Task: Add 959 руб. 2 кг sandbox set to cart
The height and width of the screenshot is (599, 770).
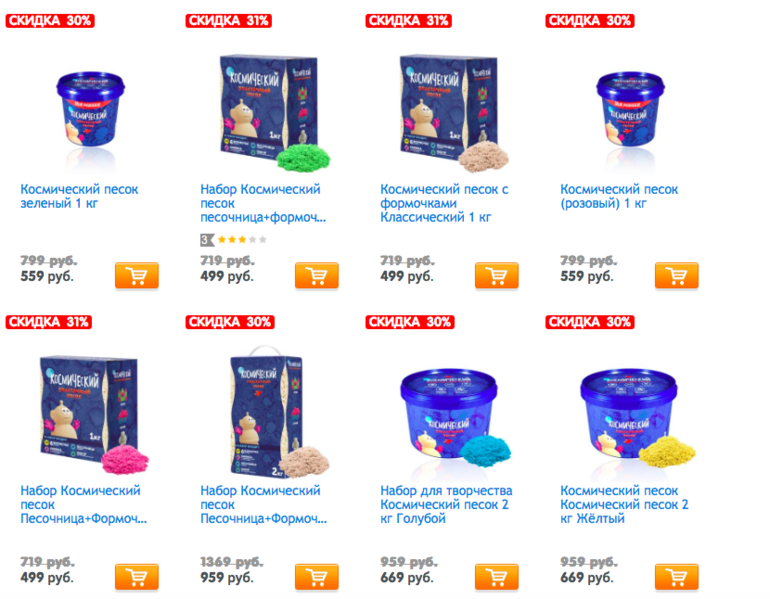Action: (x=317, y=576)
